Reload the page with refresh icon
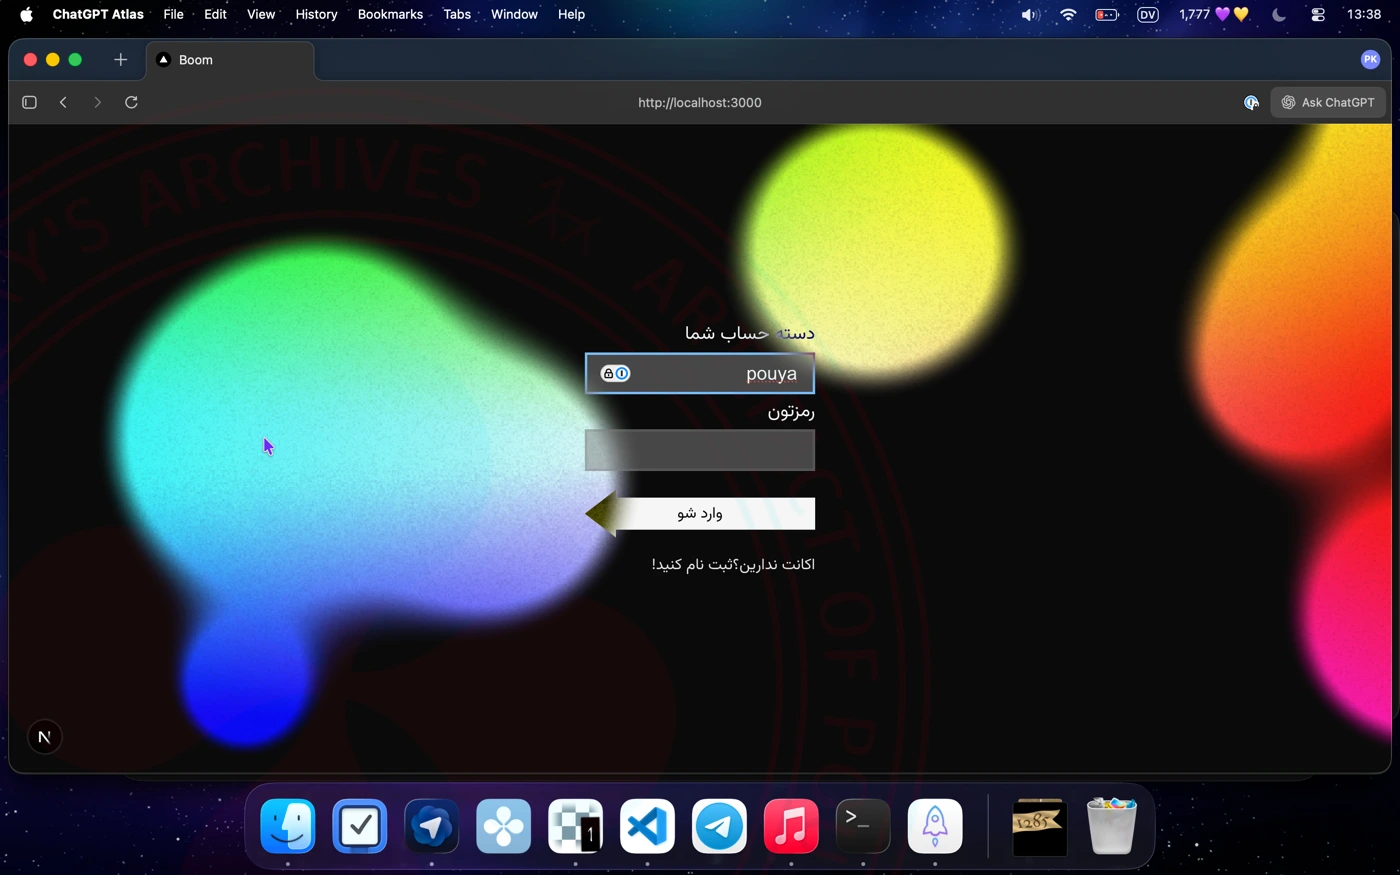 pyautogui.click(x=131, y=102)
